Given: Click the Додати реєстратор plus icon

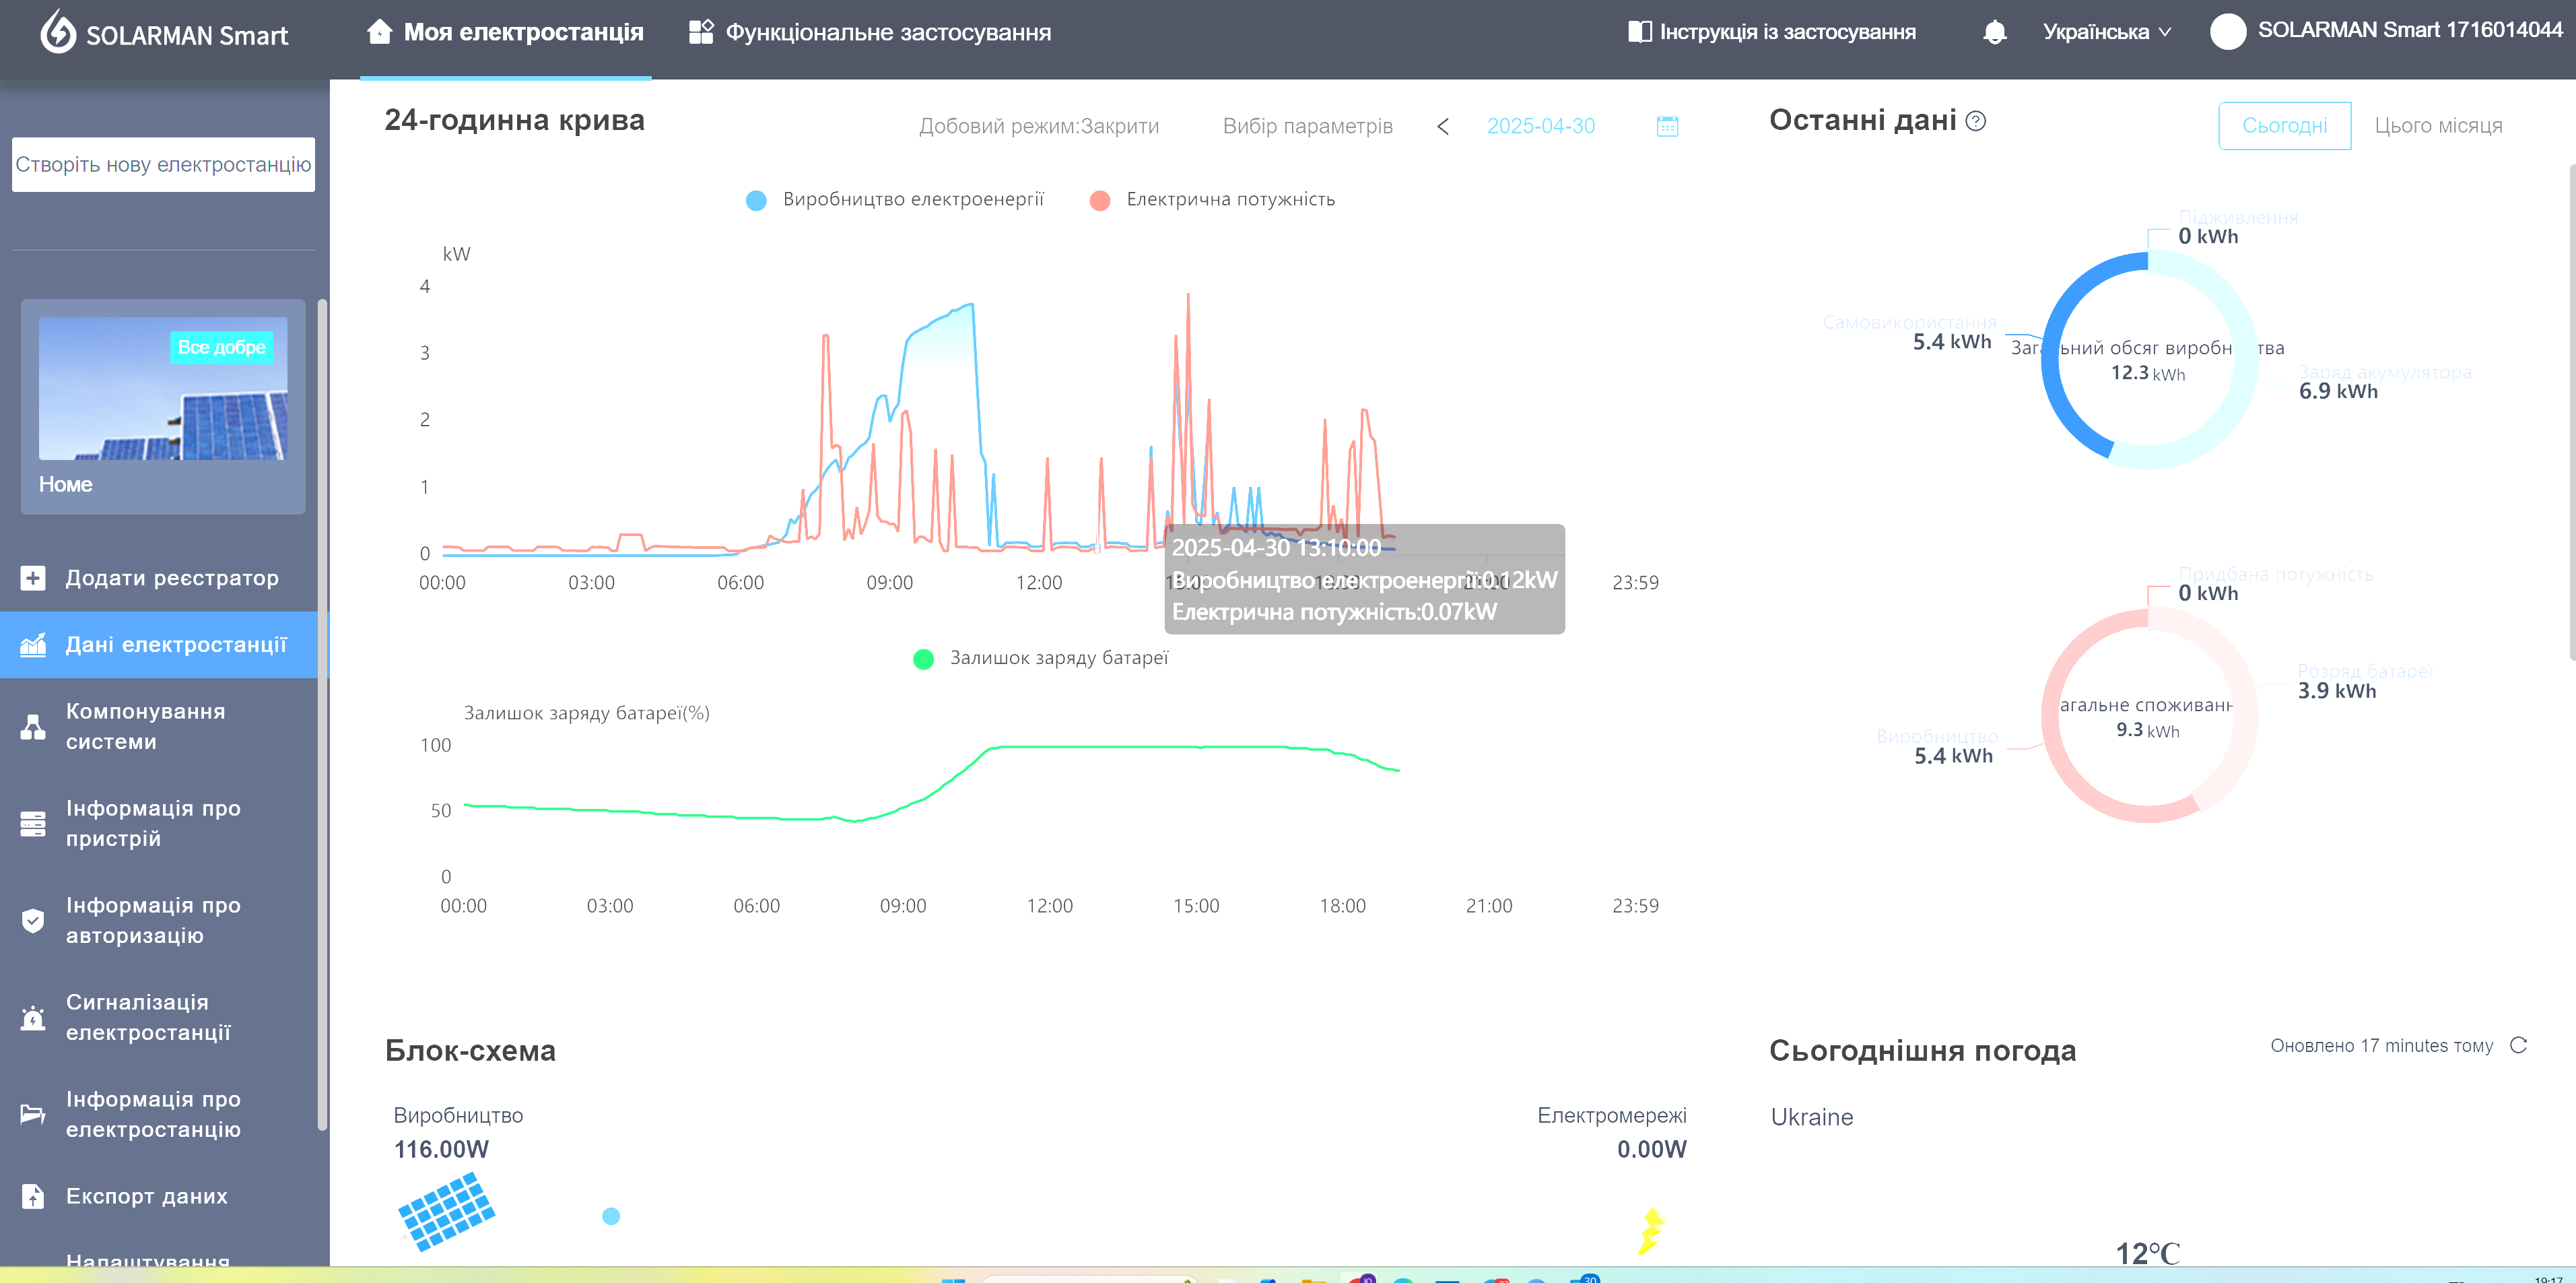Looking at the screenshot, I should point(33,578).
